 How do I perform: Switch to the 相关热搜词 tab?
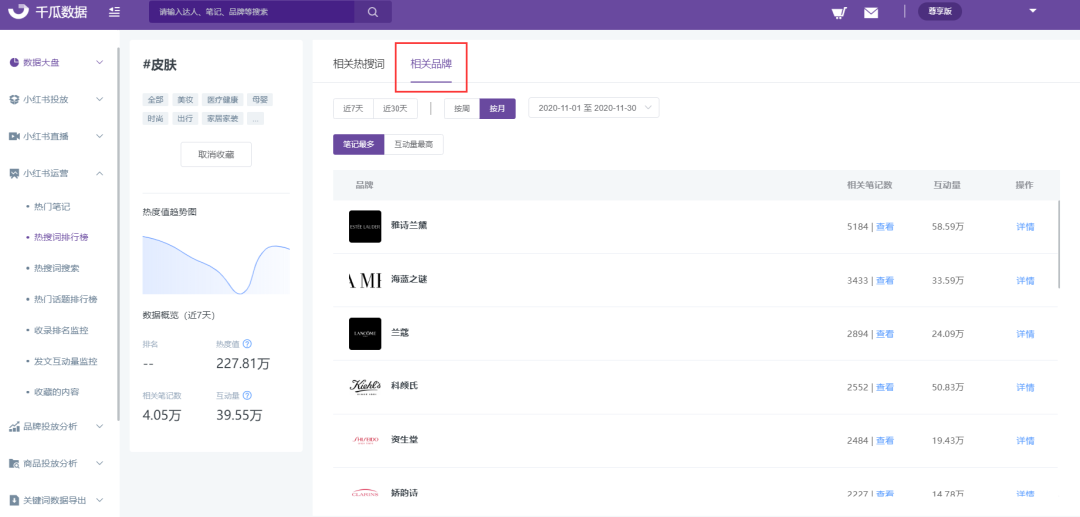click(x=359, y=64)
